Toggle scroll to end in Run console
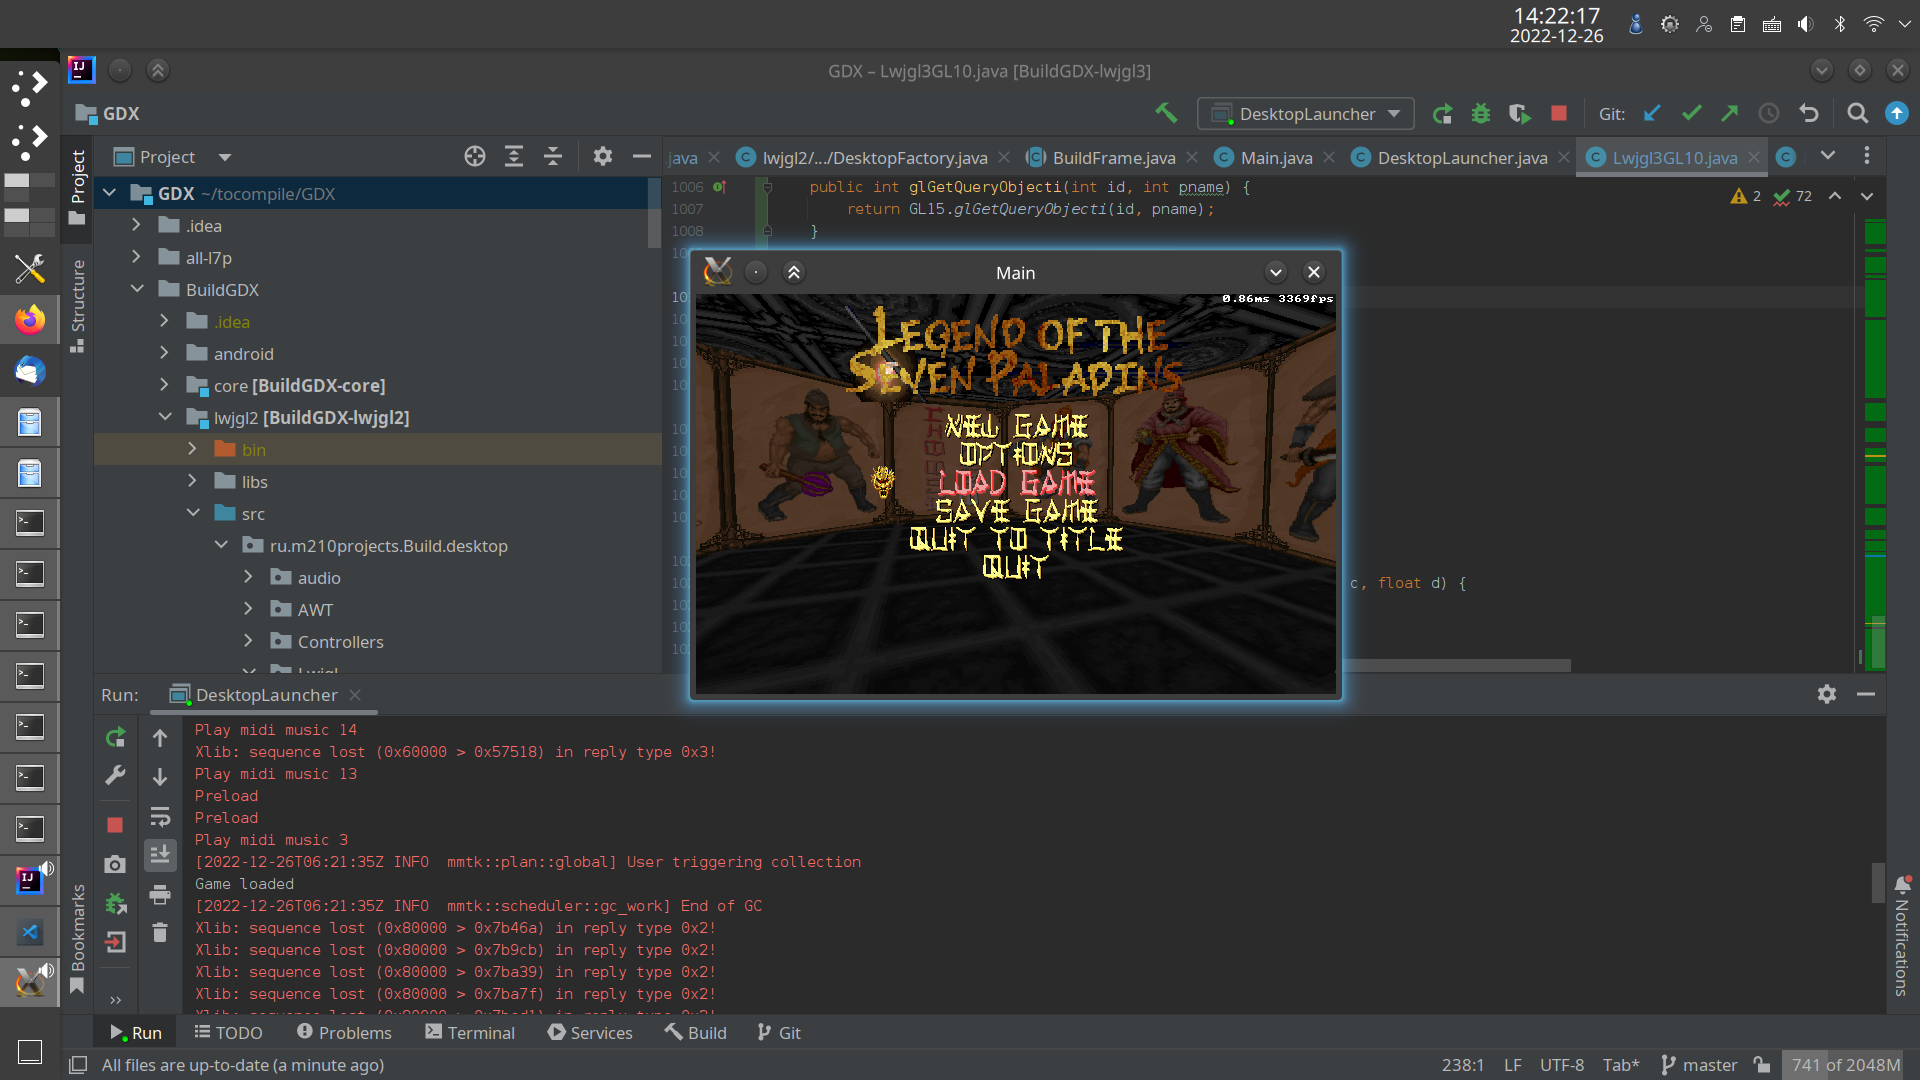This screenshot has height=1080, width=1920. point(160,855)
